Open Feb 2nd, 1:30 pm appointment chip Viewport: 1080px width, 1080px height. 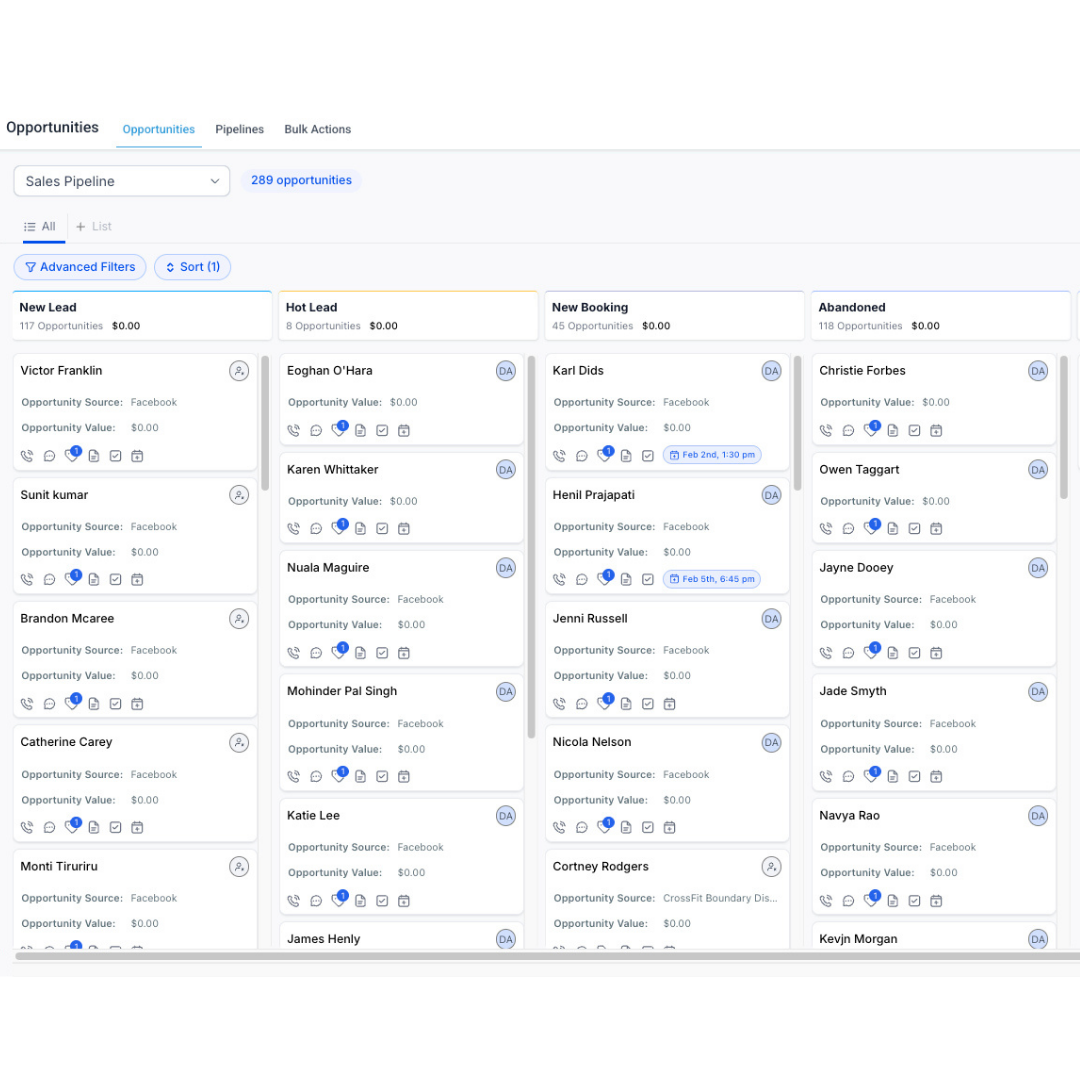click(x=712, y=455)
